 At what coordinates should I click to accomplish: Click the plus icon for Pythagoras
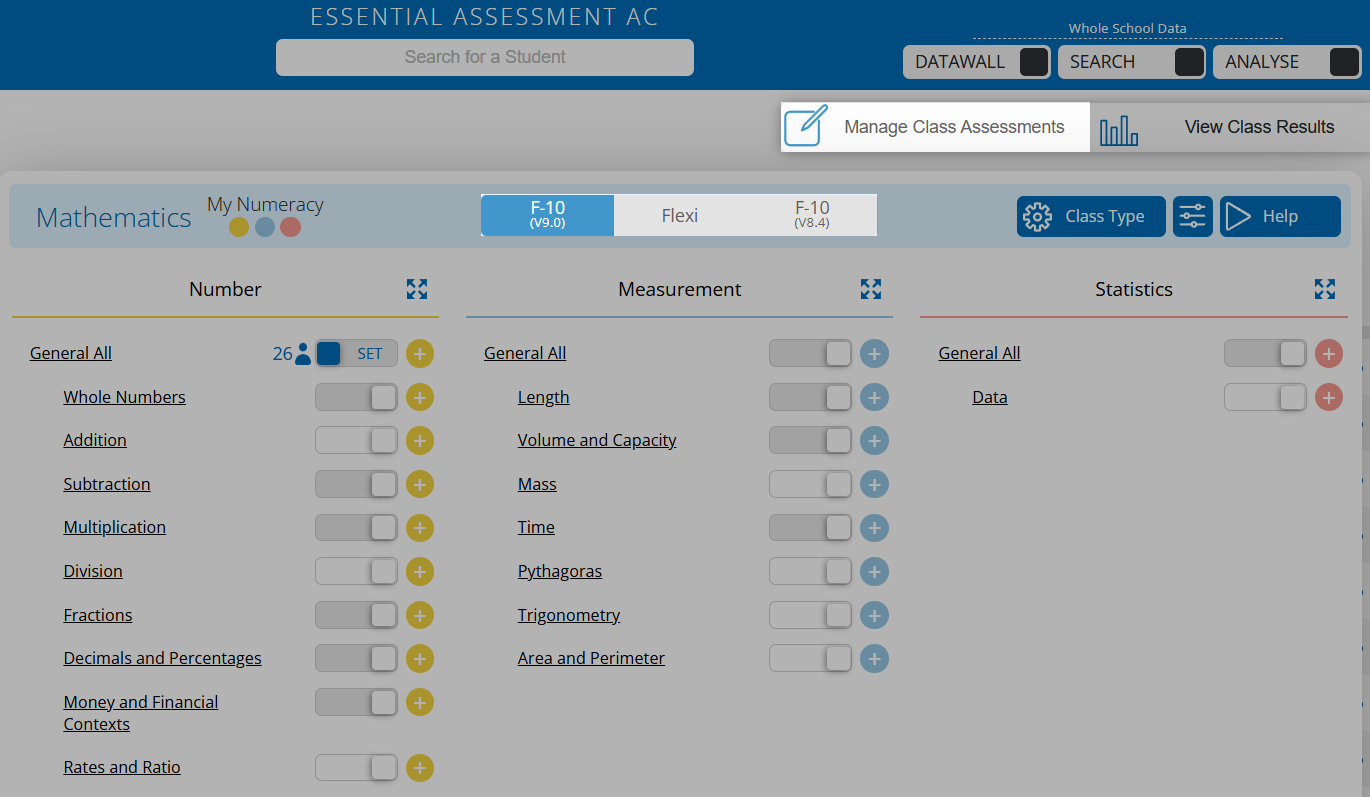tap(874, 571)
